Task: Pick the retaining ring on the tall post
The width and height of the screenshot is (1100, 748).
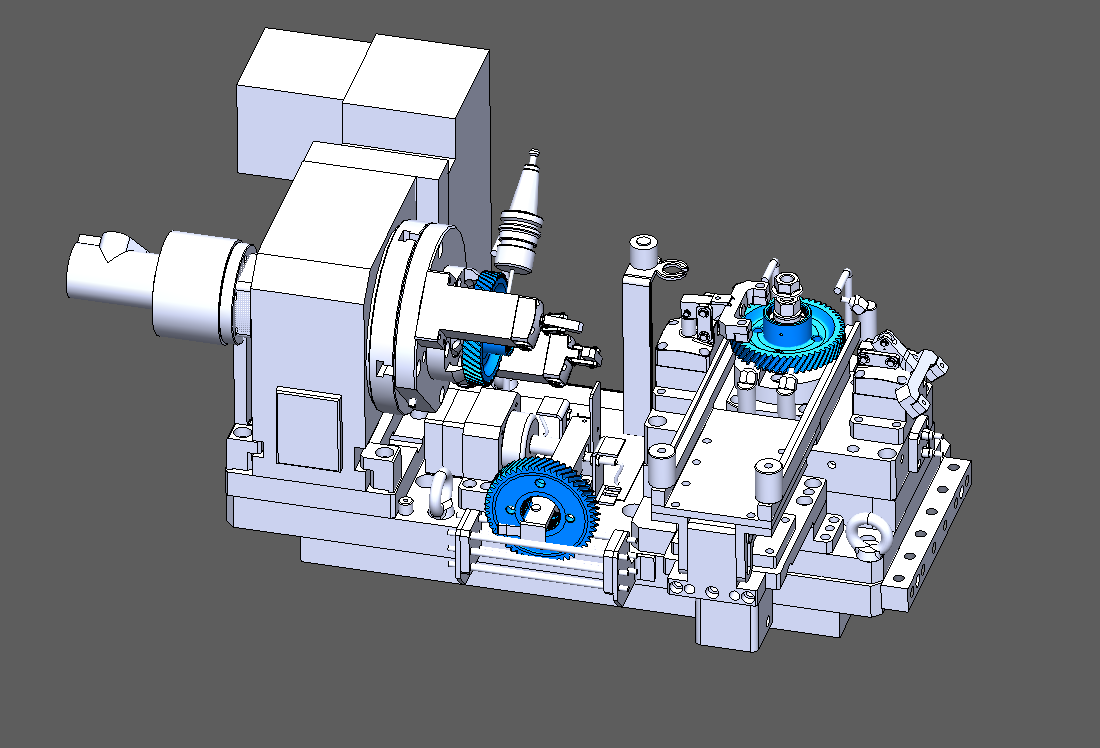Action: [674, 269]
